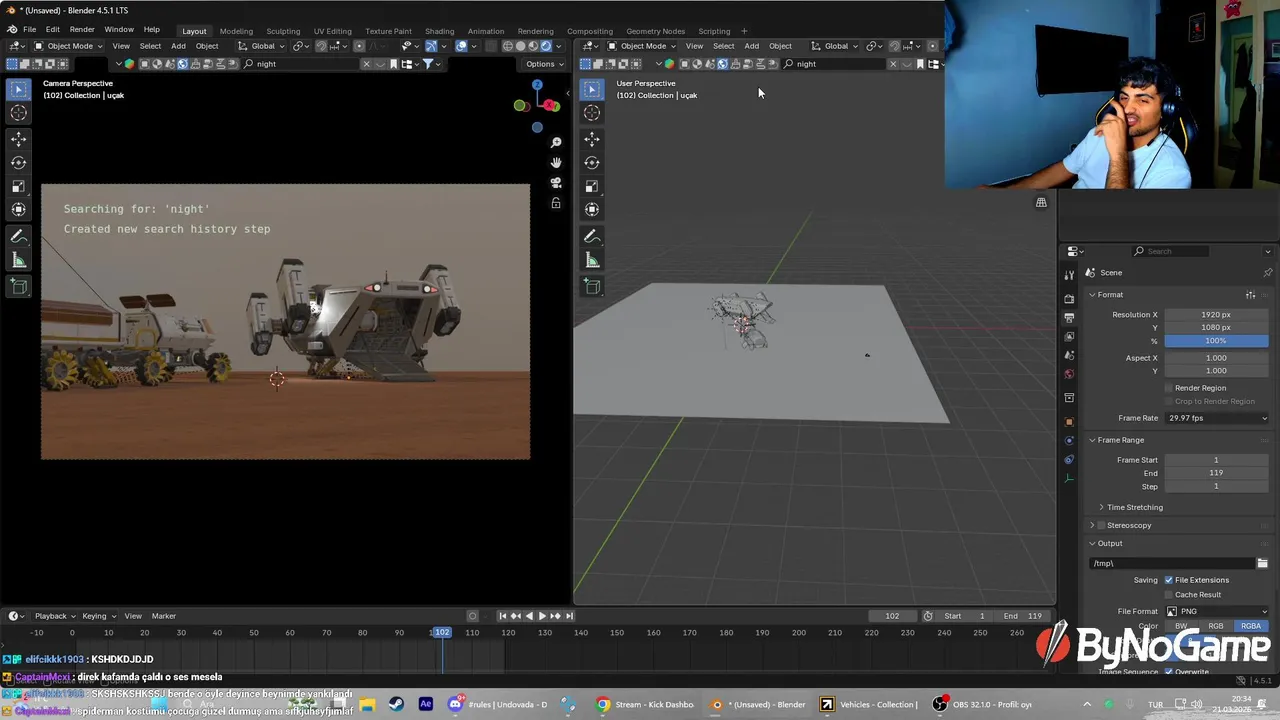This screenshot has width=1280, height=720.
Task: Open the File menu
Action: click(30, 30)
